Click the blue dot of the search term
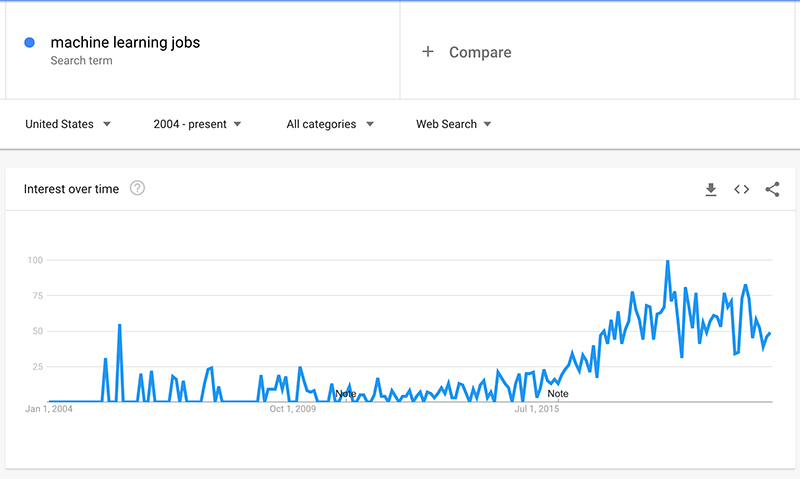 click(x=30, y=43)
